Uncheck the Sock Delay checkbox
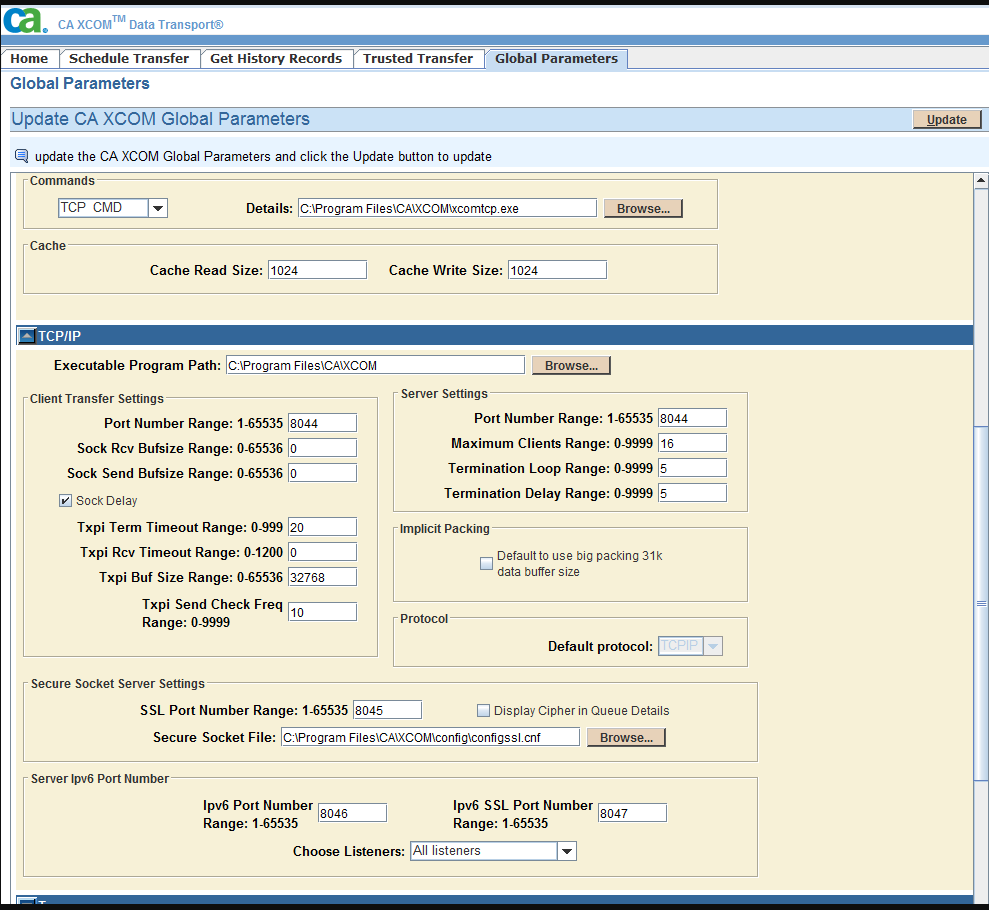Viewport: 989px width, 910px height. point(66,501)
